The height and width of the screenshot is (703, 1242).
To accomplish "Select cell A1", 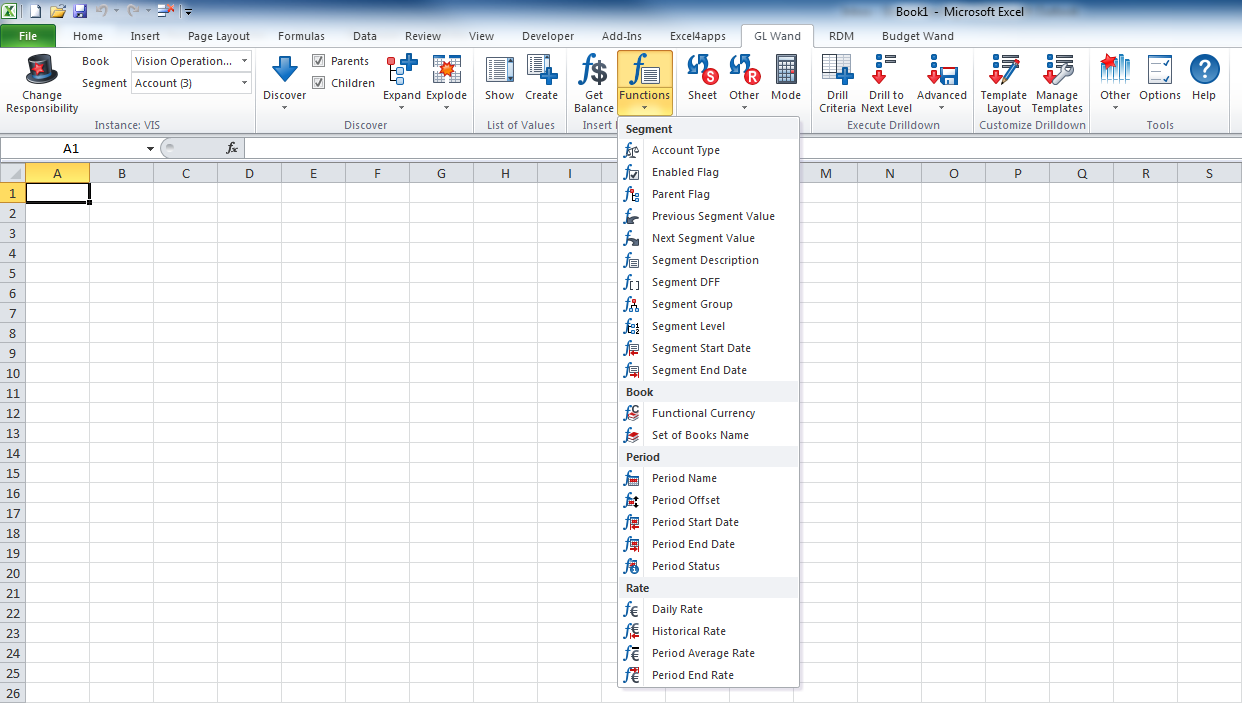I will 57,193.
